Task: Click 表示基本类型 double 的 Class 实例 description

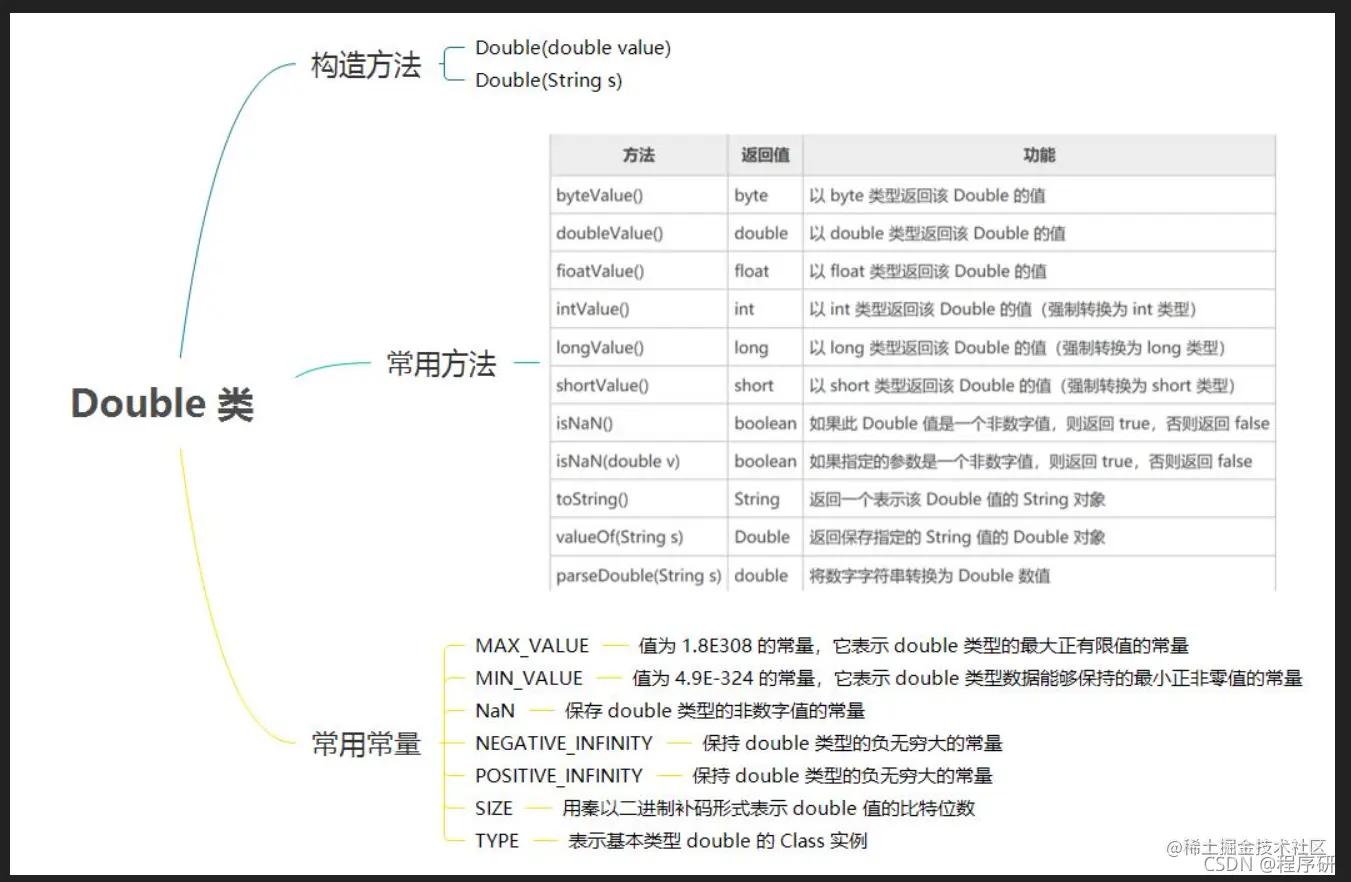Action: pos(718,840)
